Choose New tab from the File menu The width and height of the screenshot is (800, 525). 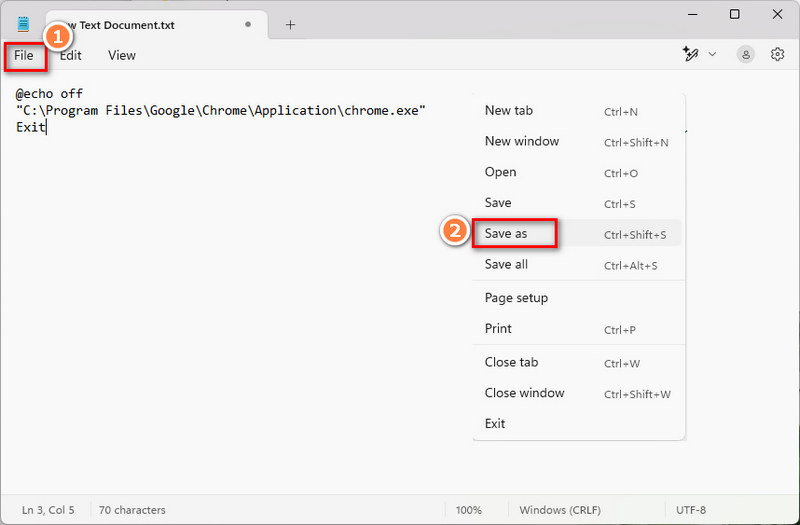[578, 111]
